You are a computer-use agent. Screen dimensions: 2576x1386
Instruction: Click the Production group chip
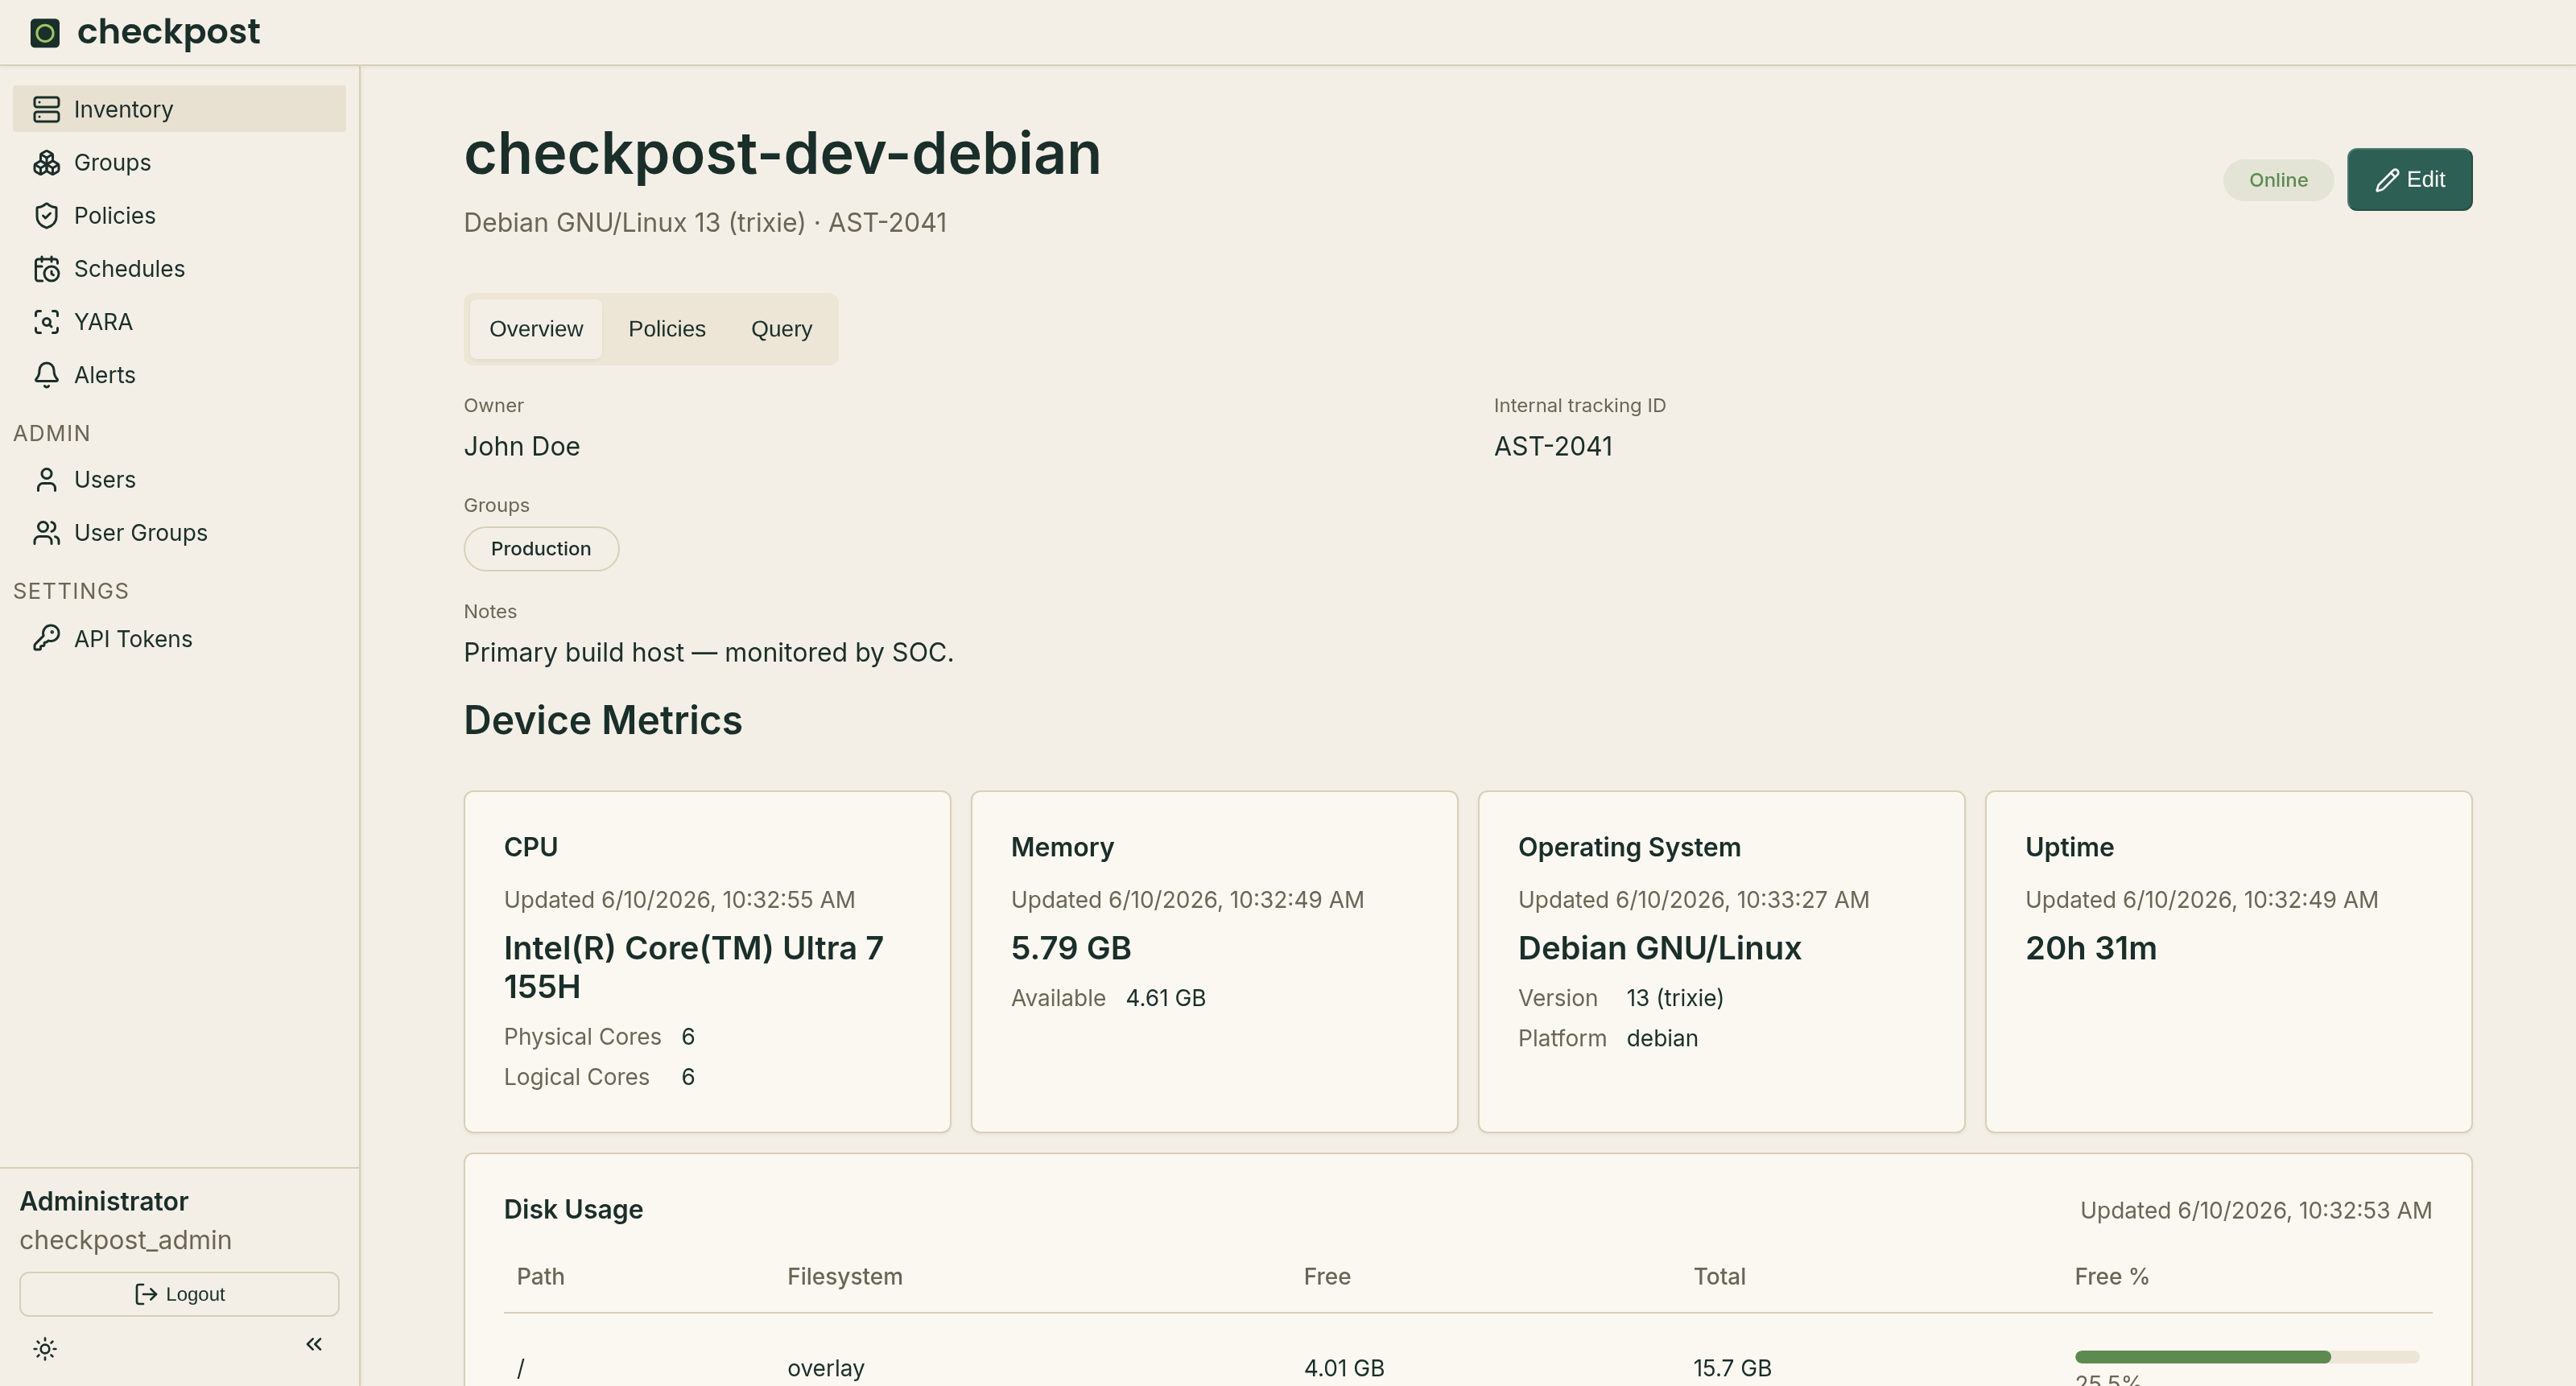point(541,549)
